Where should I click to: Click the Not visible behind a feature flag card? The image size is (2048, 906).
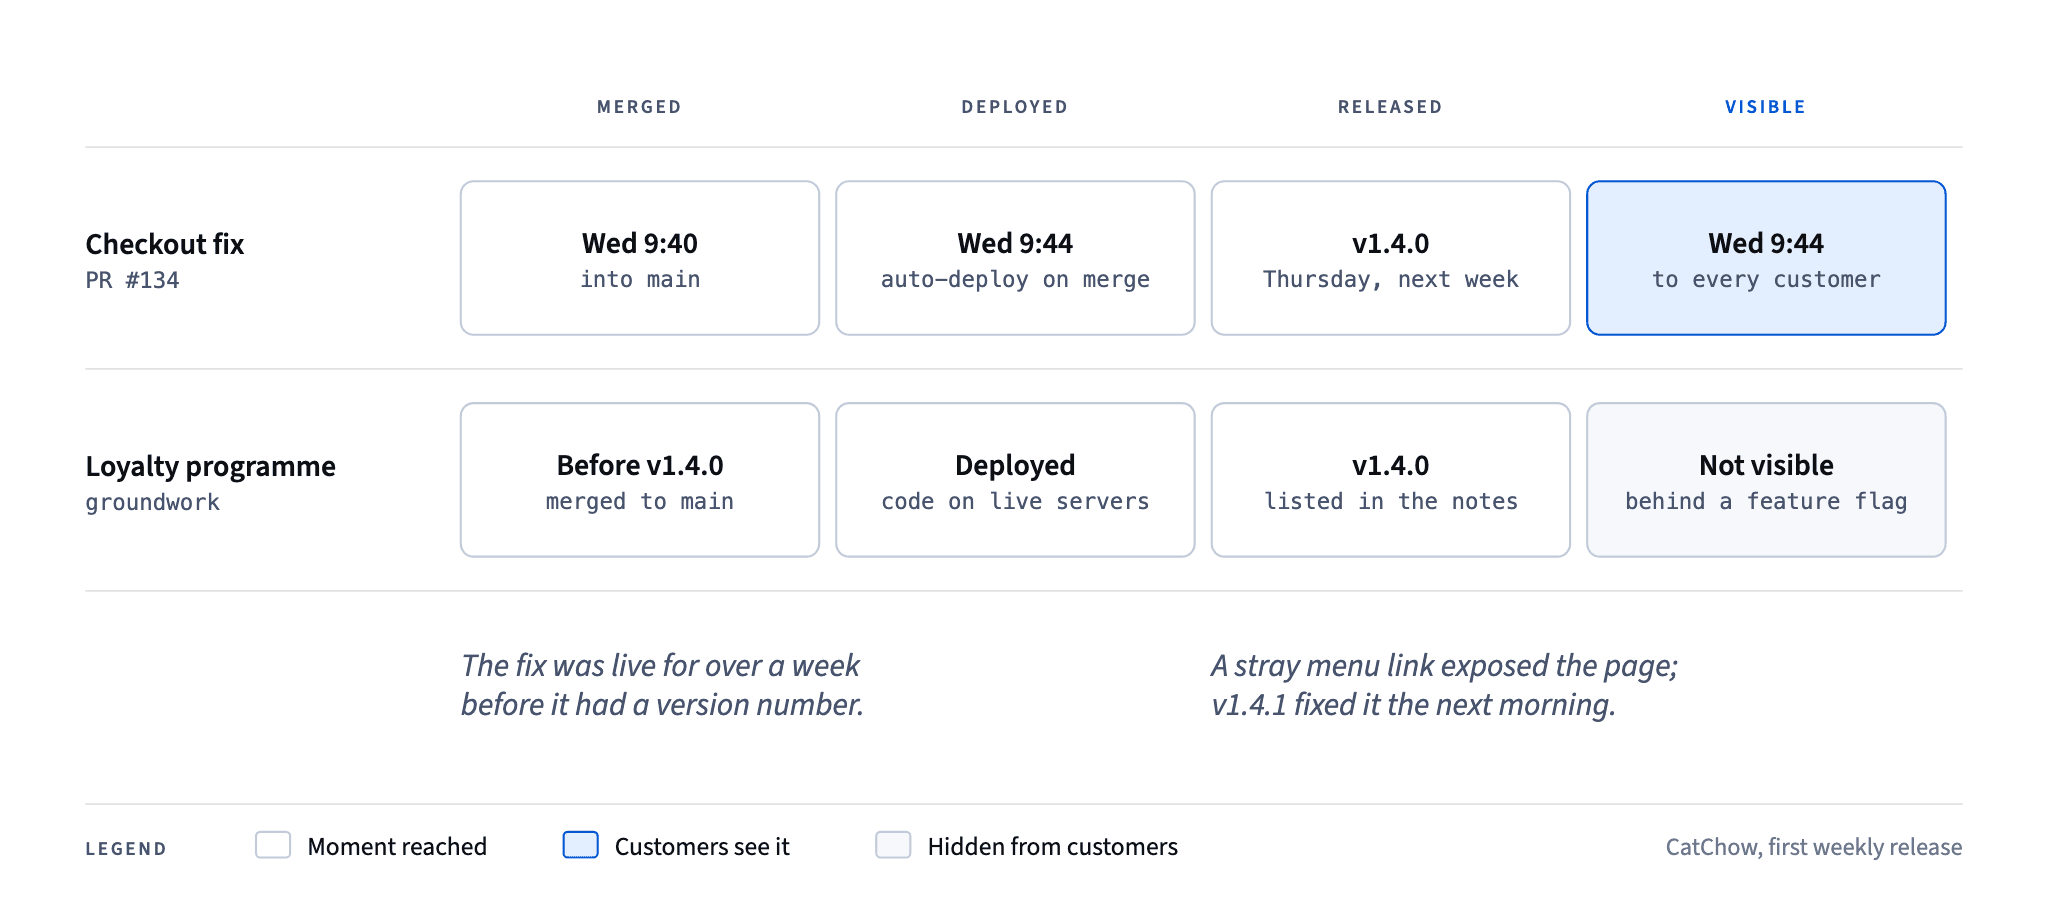tap(1766, 480)
